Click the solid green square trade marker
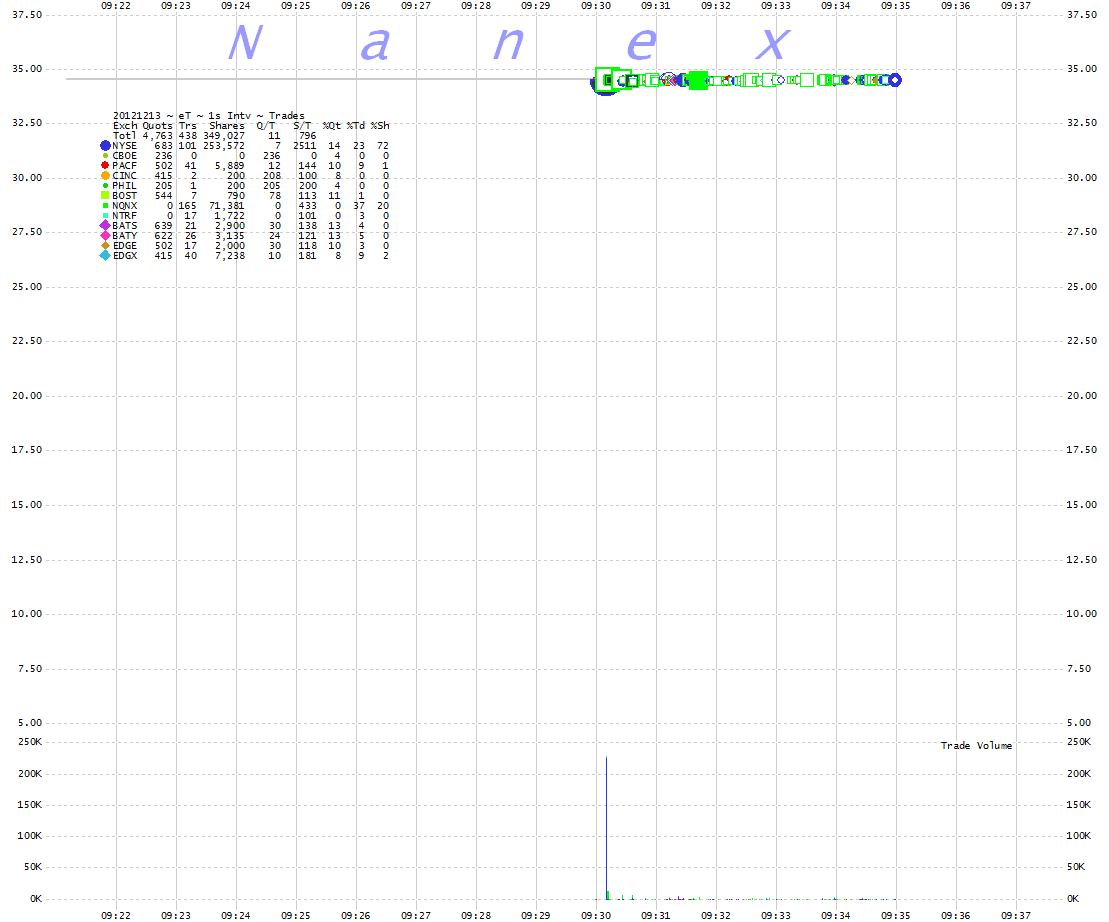 click(698, 81)
